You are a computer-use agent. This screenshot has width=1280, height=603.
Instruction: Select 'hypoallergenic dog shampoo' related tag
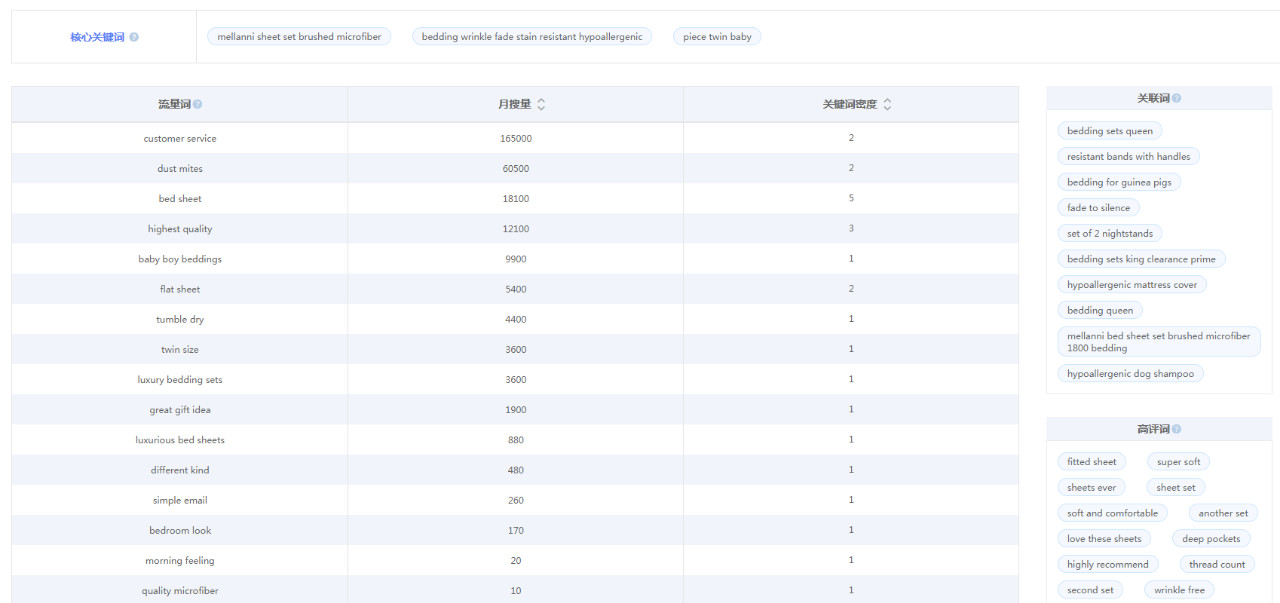(1130, 374)
